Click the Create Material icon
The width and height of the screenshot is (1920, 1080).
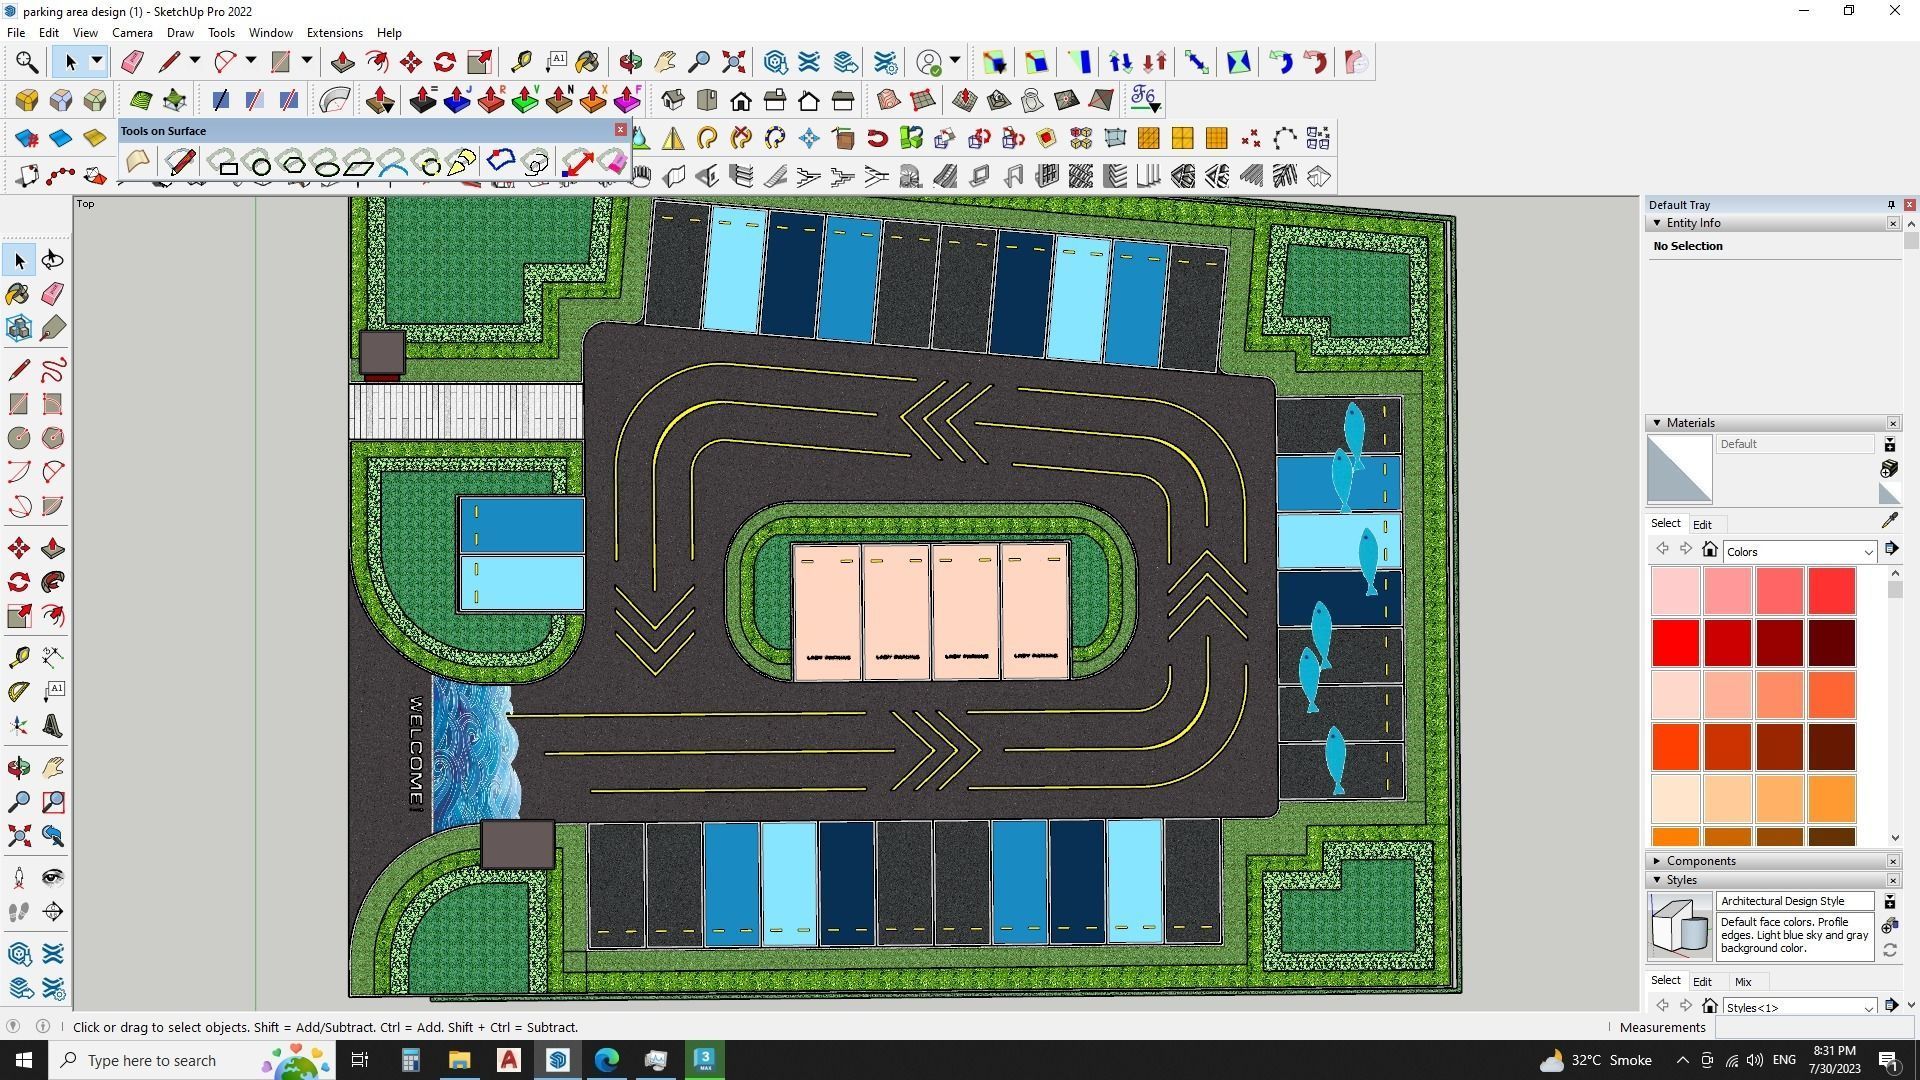(1889, 469)
